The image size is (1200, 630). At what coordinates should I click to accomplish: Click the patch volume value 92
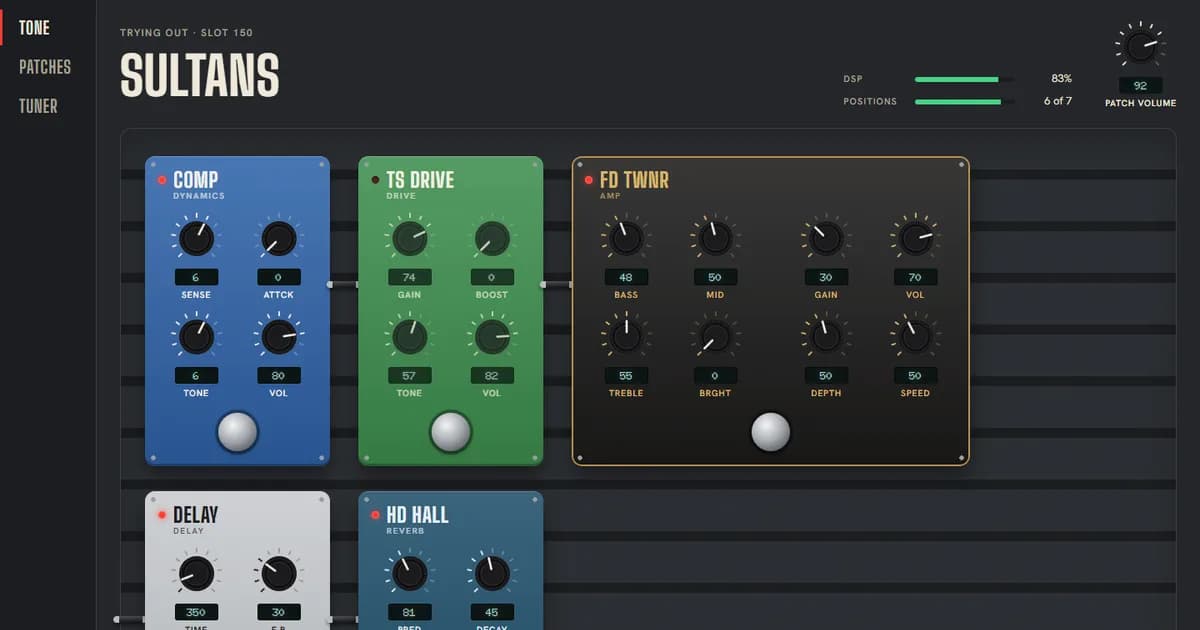tap(1140, 86)
